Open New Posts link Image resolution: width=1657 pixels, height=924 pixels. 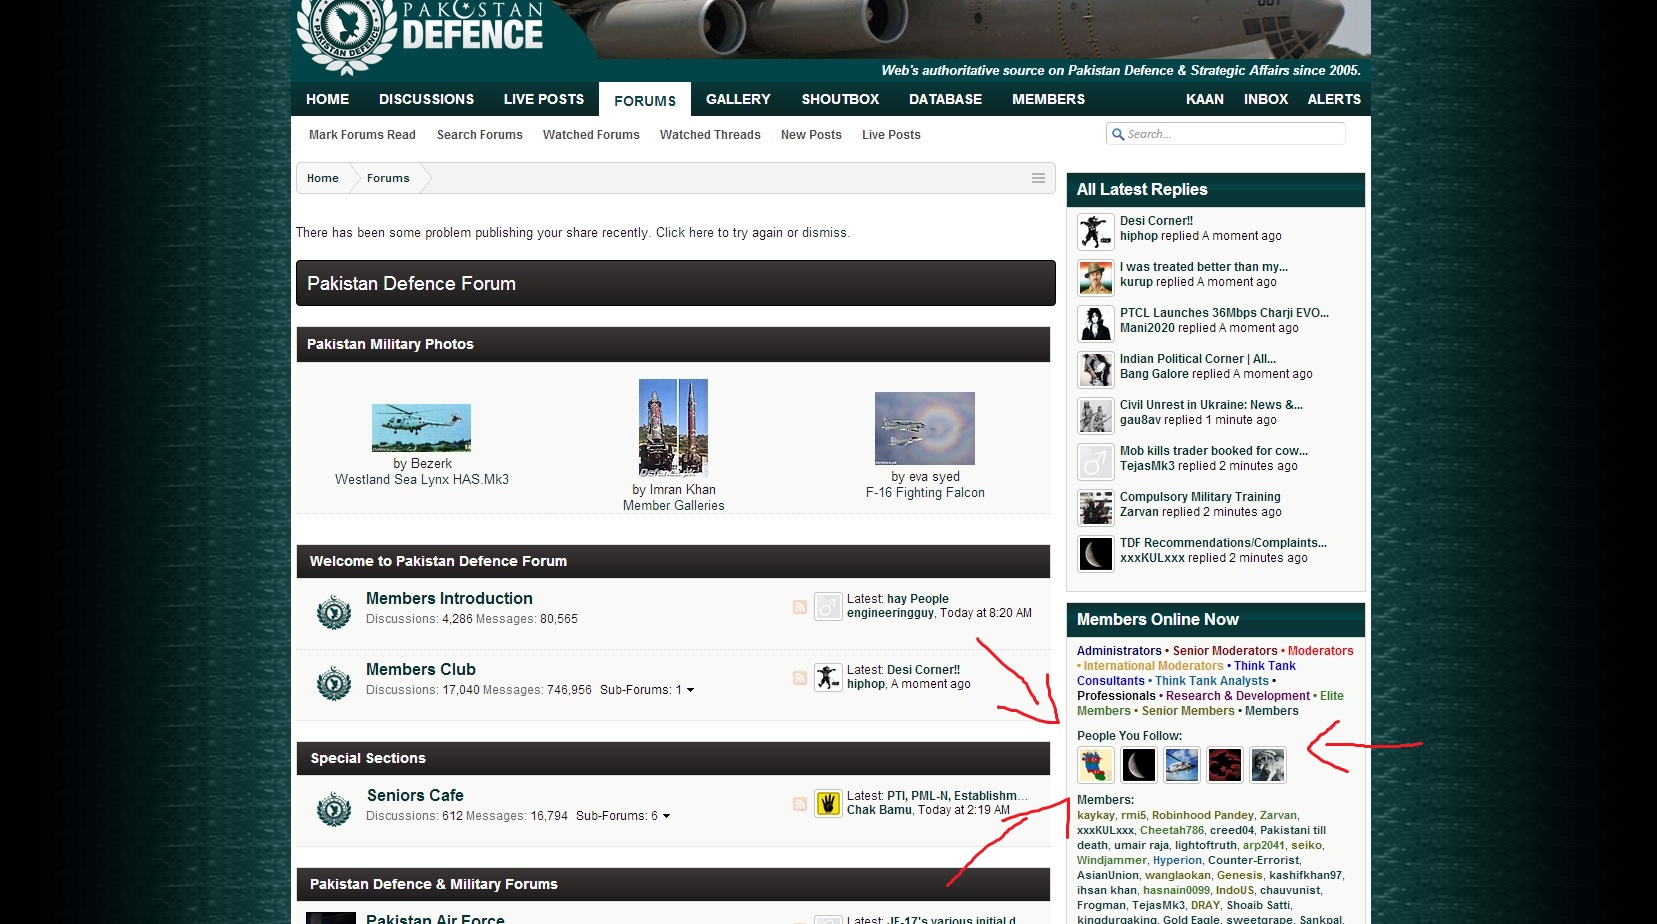click(x=811, y=135)
